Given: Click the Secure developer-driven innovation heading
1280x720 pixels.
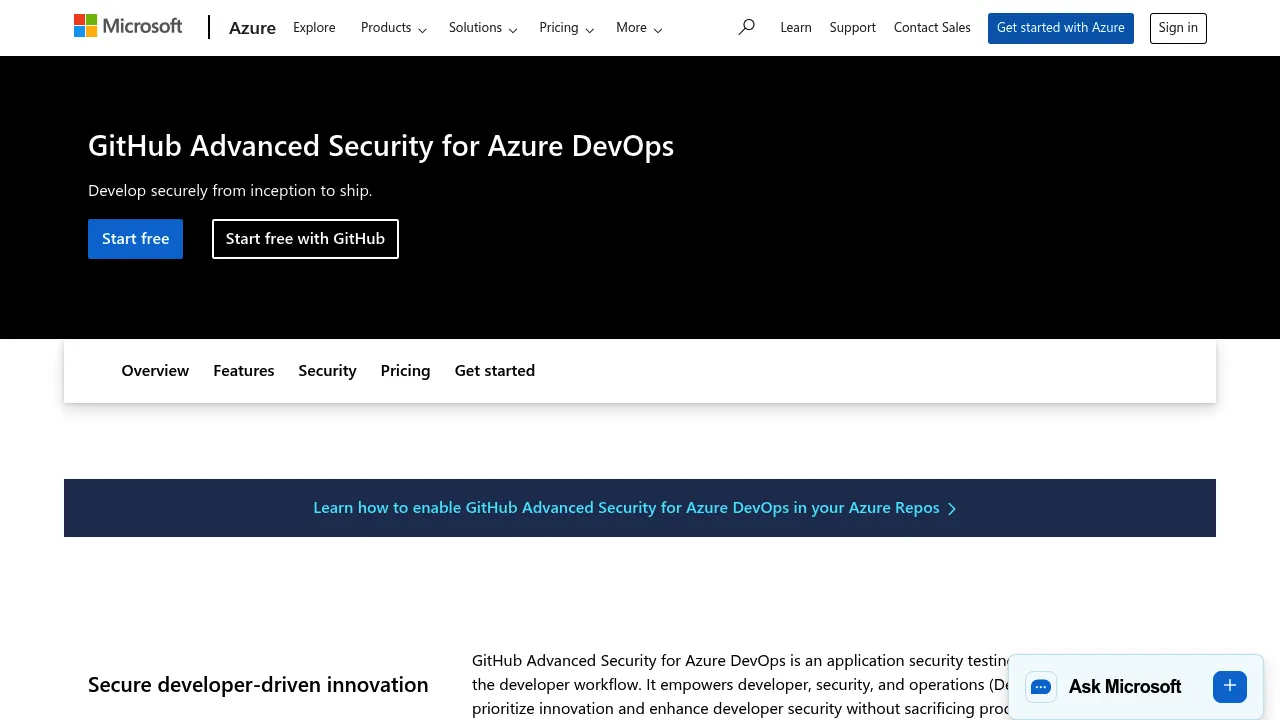Looking at the screenshot, I should 258,685.
